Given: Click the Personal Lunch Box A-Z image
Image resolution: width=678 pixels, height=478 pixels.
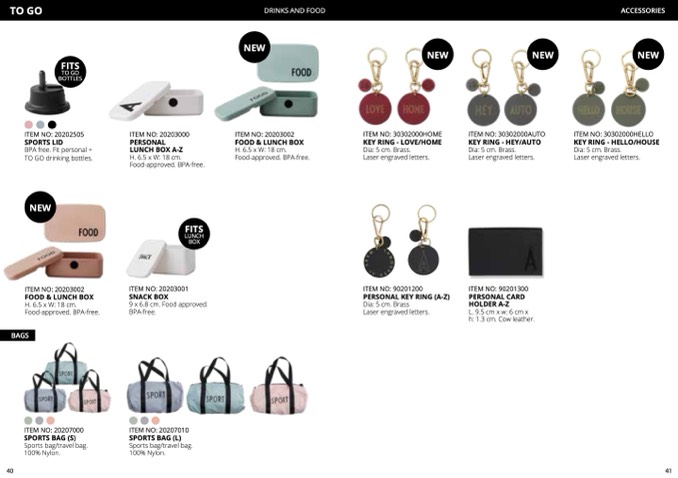Looking at the screenshot, I should (x=156, y=100).
